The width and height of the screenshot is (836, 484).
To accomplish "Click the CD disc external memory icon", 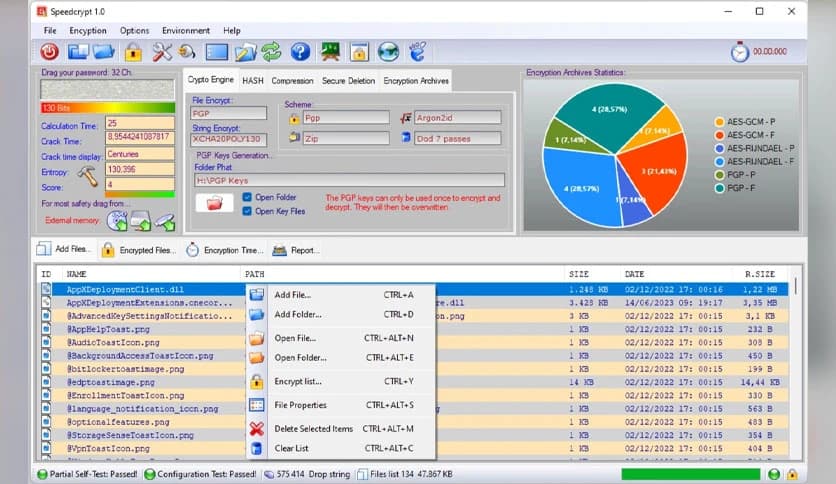I will pyautogui.click(x=117, y=221).
